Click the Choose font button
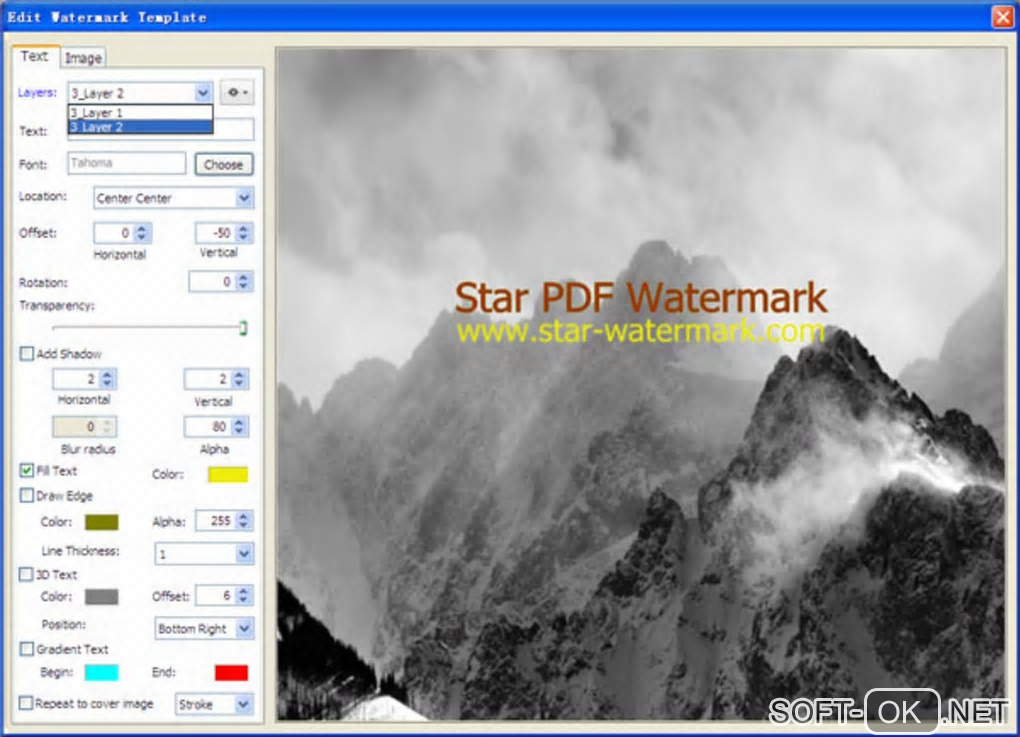This screenshot has height=737, width=1020. point(223,165)
